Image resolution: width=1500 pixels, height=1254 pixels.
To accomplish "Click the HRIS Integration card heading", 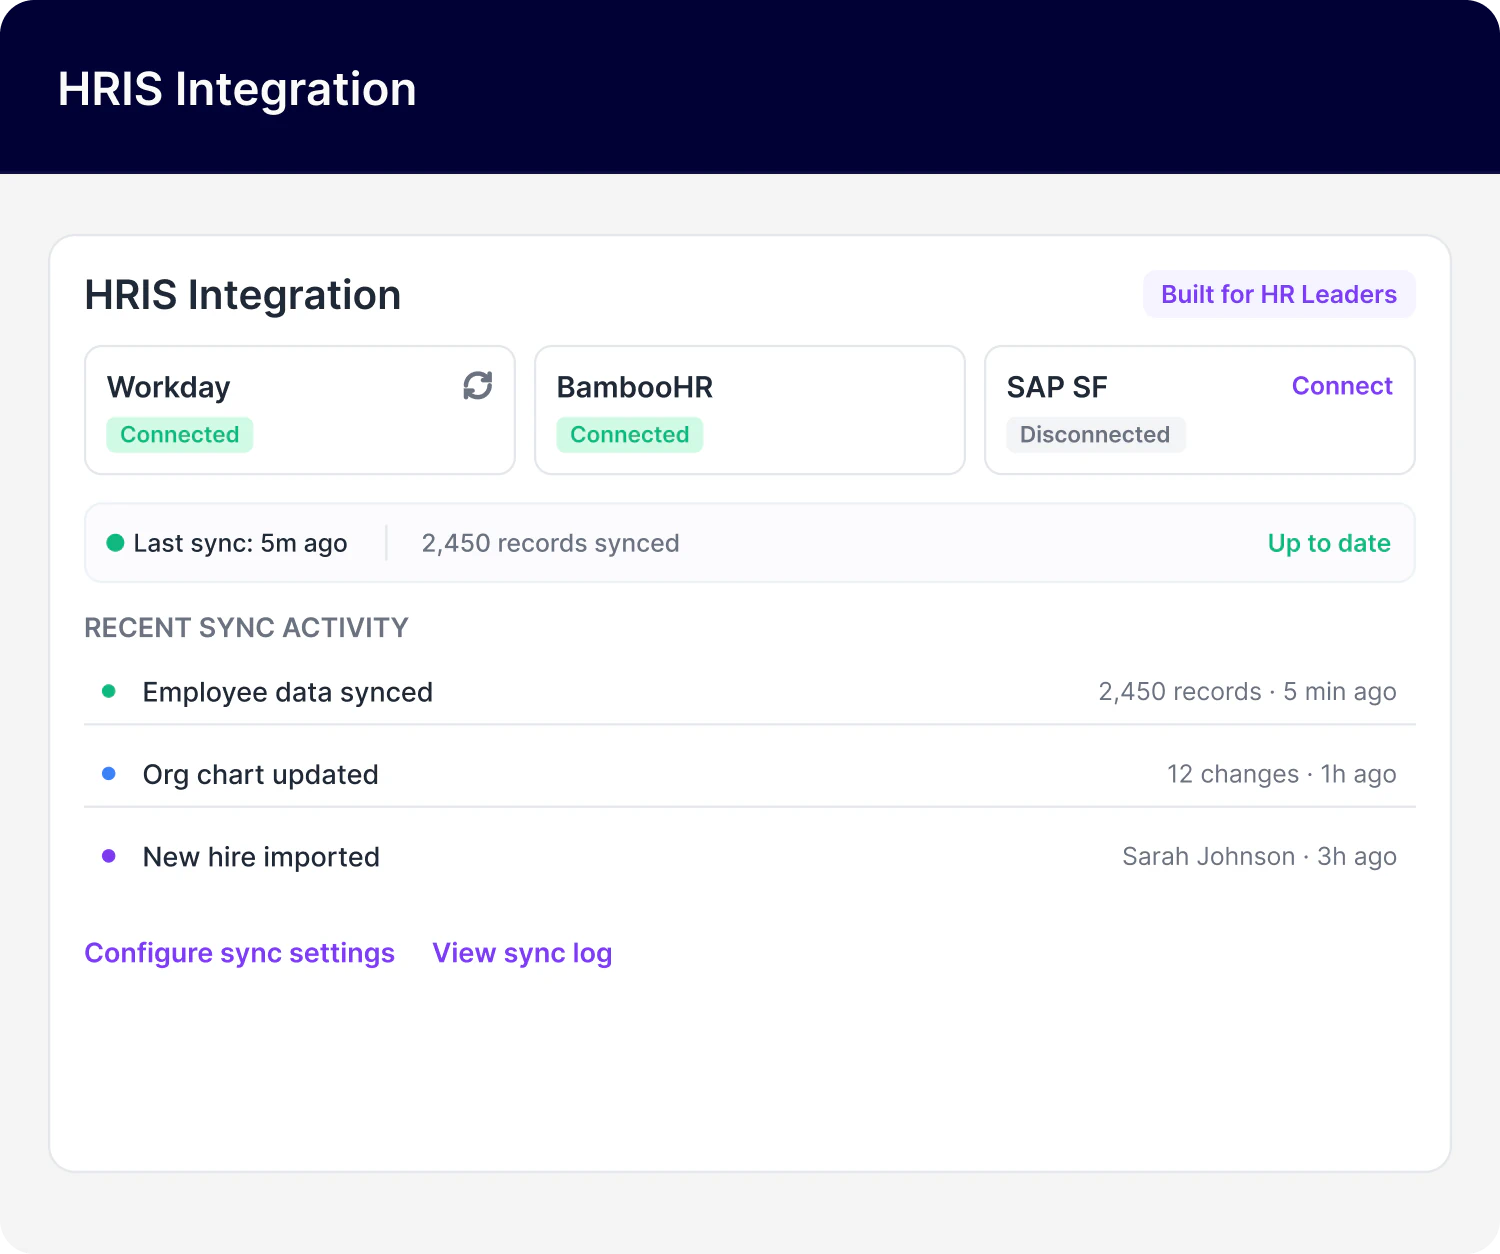I will (243, 295).
